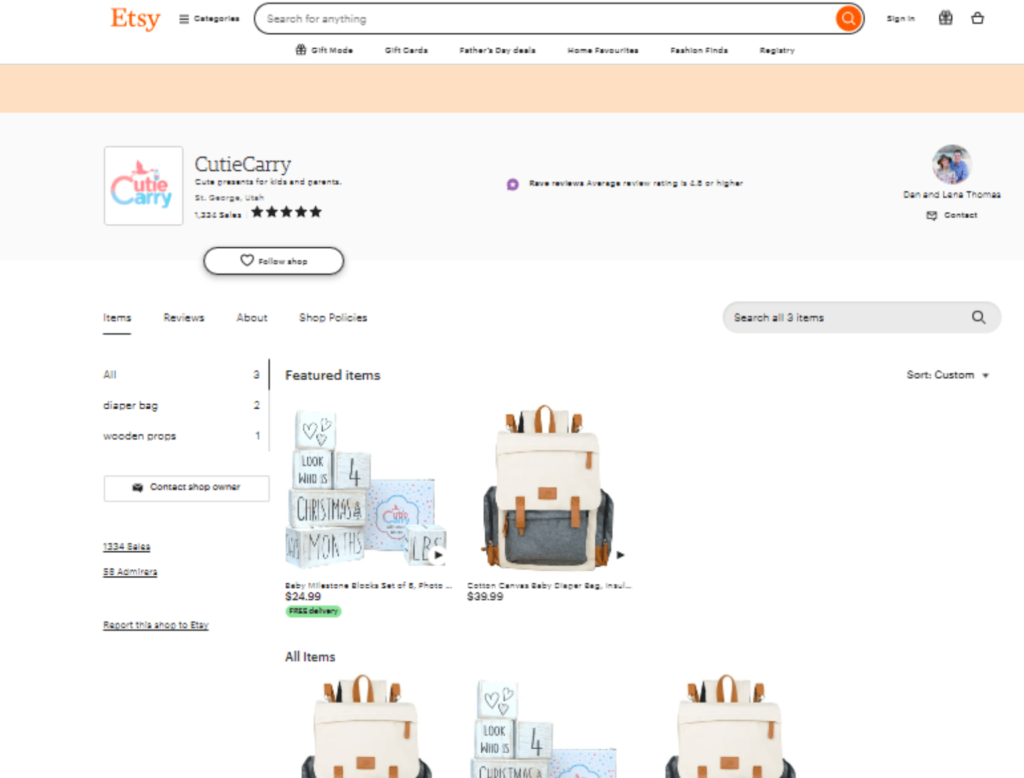1024x778 pixels.
Task: Switch to the Reviews tab
Action: (184, 317)
